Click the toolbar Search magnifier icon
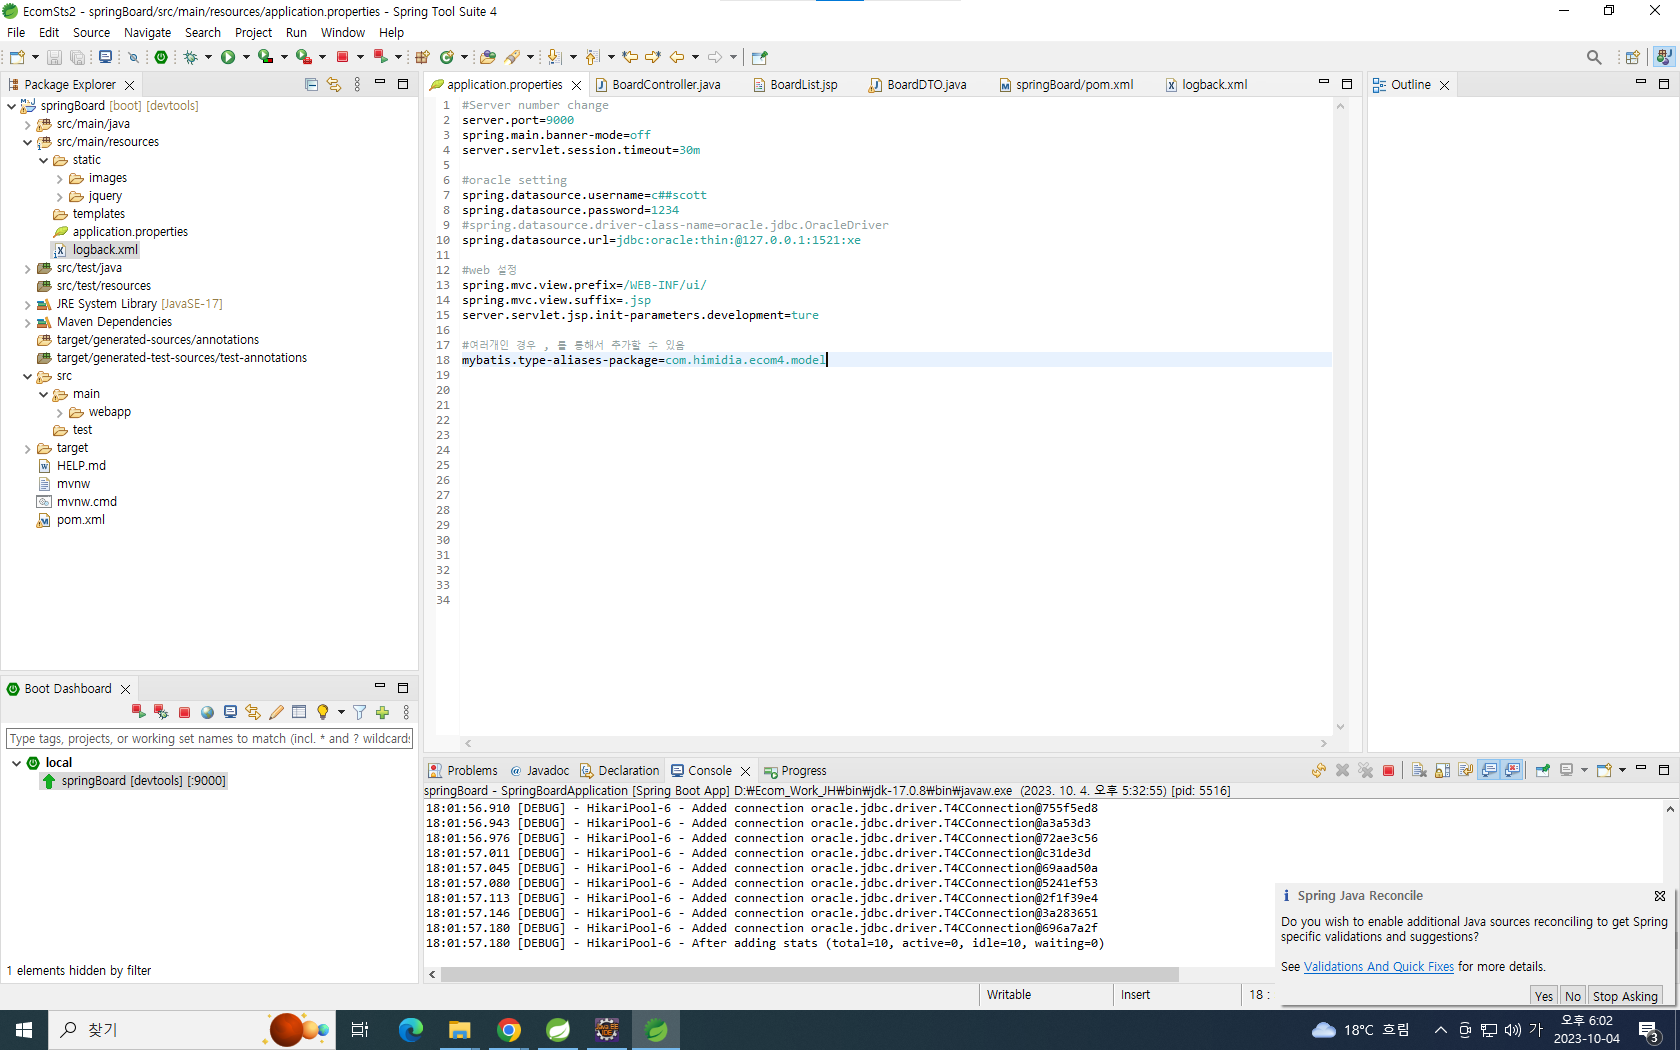This screenshot has height=1050, width=1680. pyautogui.click(x=1594, y=57)
